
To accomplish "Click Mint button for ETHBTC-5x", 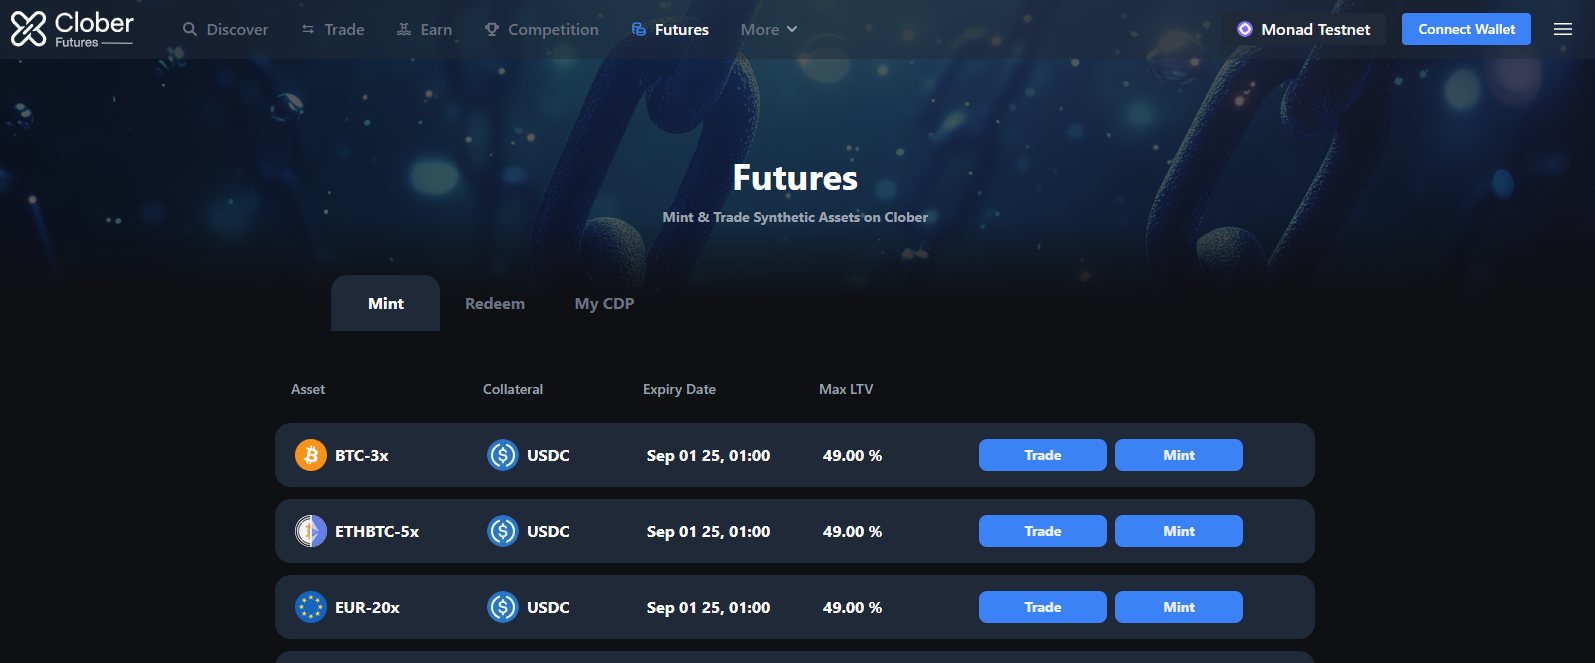I will (x=1179, y=531).
